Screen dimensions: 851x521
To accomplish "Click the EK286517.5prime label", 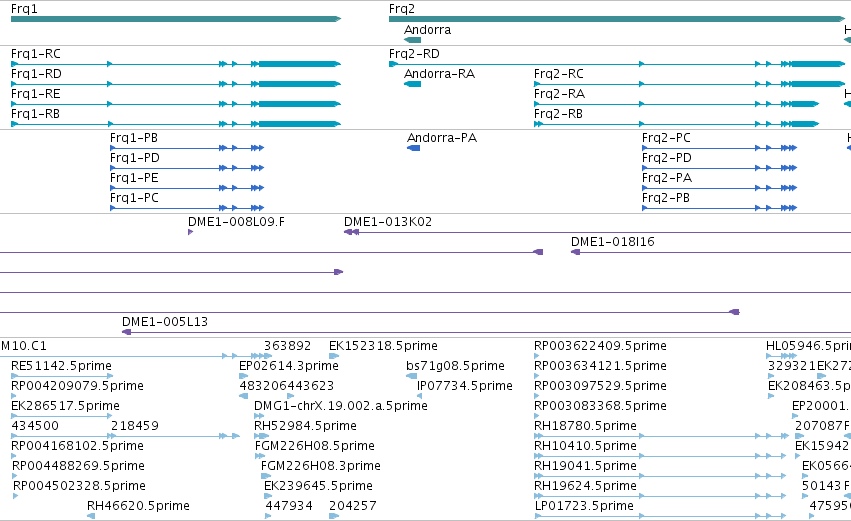I will (65, 406).
